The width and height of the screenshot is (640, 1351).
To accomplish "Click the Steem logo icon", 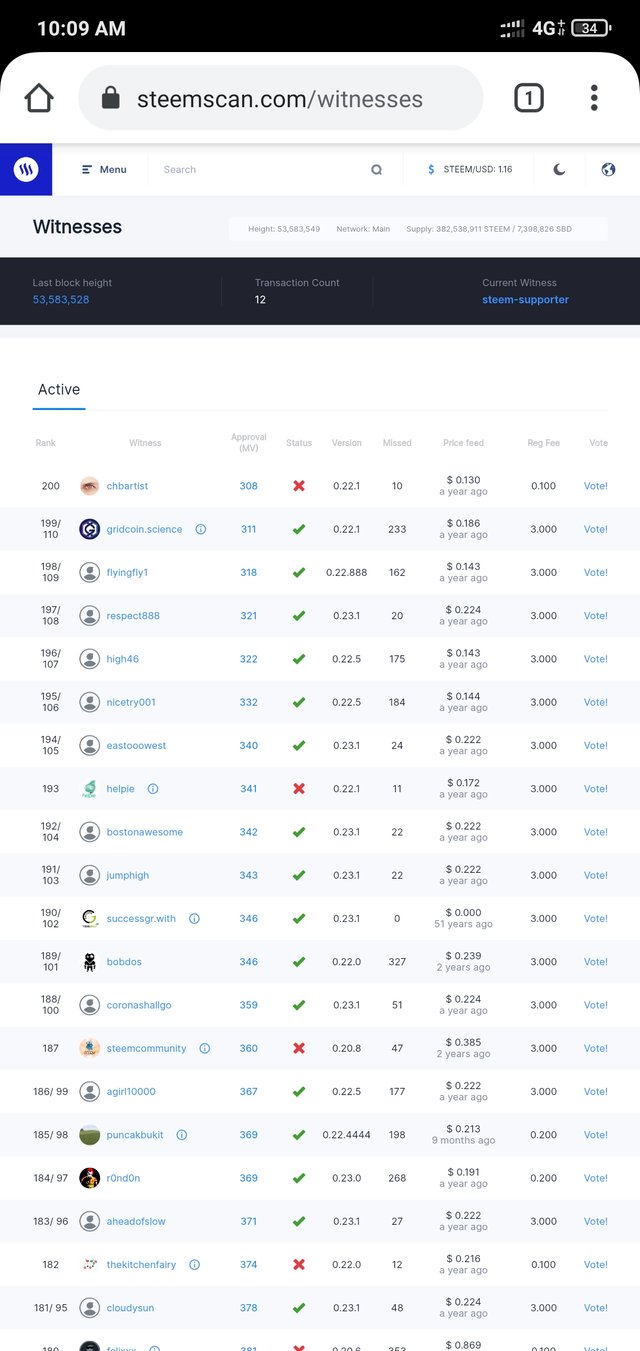I will click(x=26, y=170).
